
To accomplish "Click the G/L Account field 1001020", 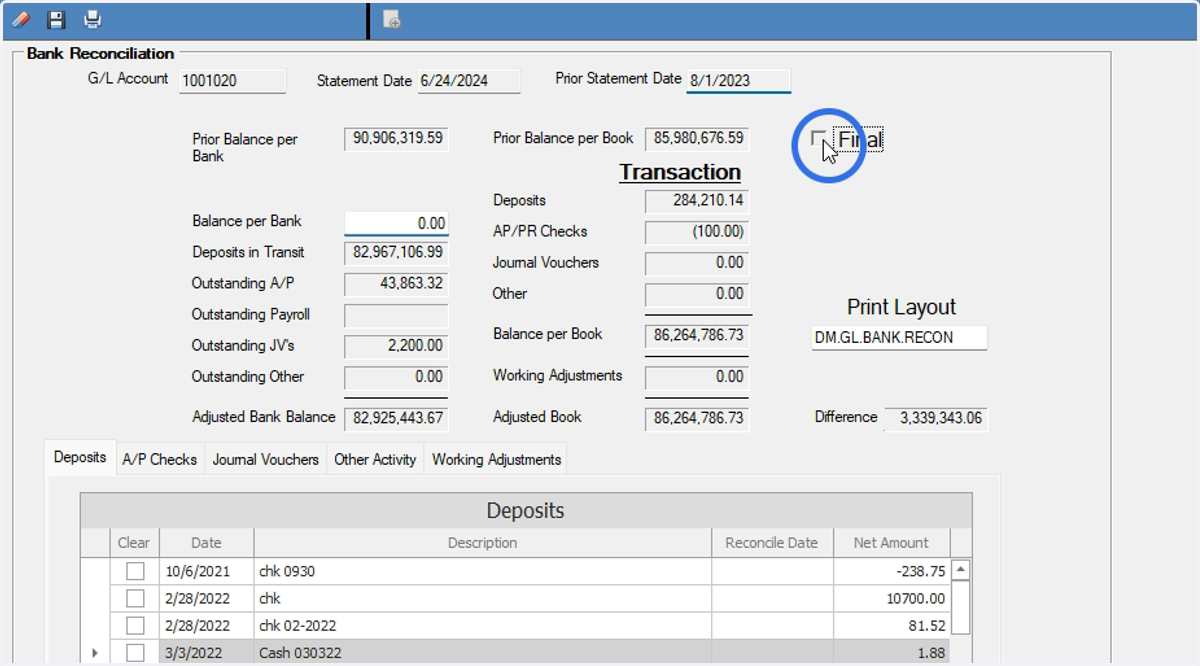I will pyautogui.click(x=232, y=81).
